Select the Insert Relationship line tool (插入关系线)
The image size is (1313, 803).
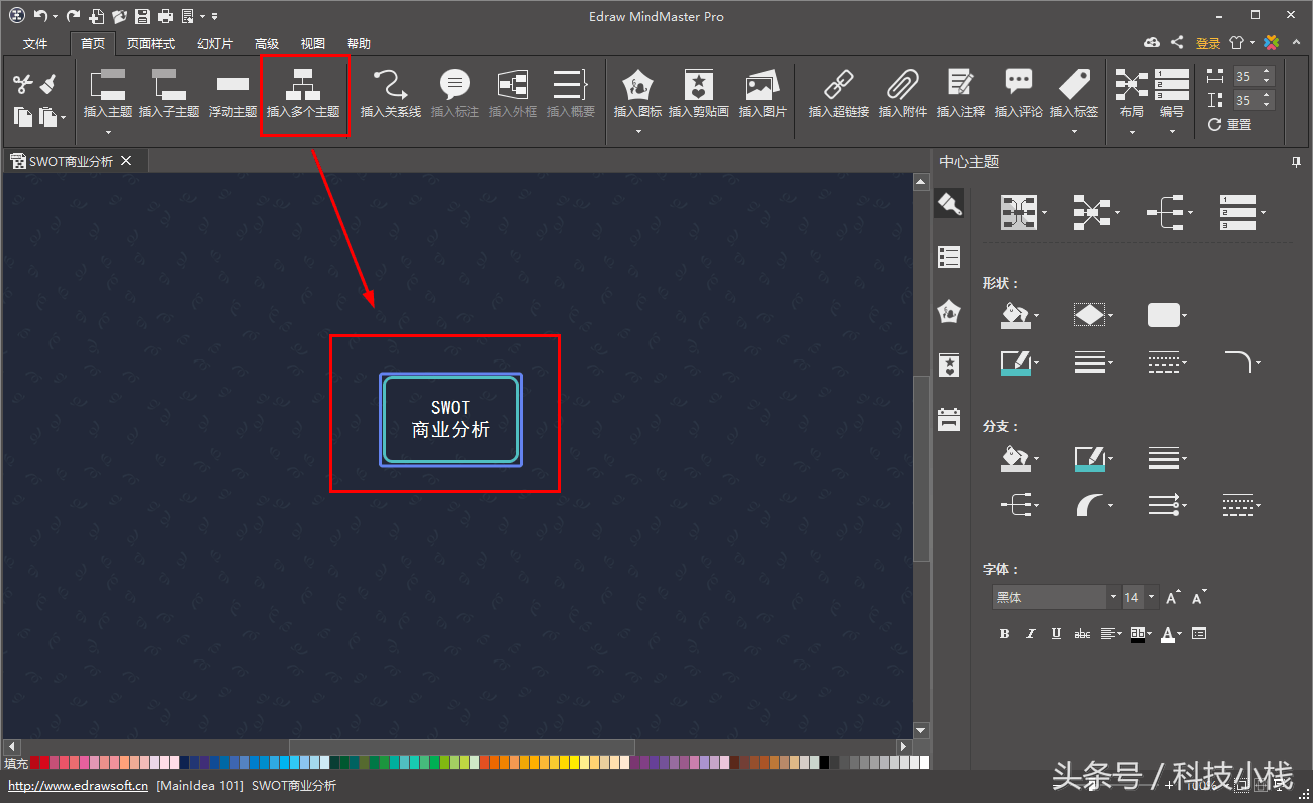coord(390,94)
